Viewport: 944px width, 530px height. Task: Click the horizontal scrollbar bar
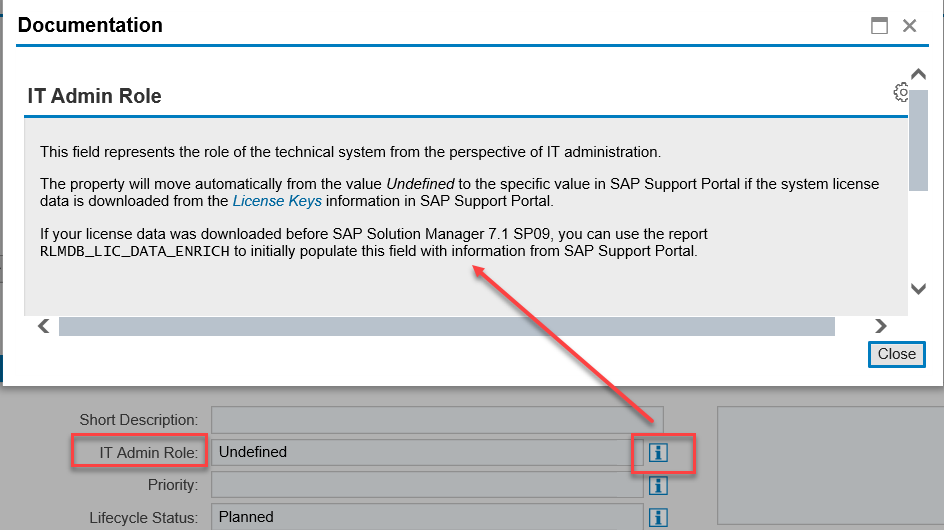coord(447,326)
